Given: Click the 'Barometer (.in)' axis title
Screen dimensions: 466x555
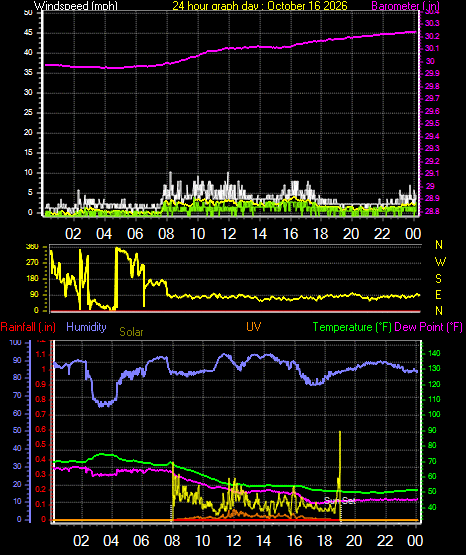Looking at the screenshot, I should coord(405,6).
